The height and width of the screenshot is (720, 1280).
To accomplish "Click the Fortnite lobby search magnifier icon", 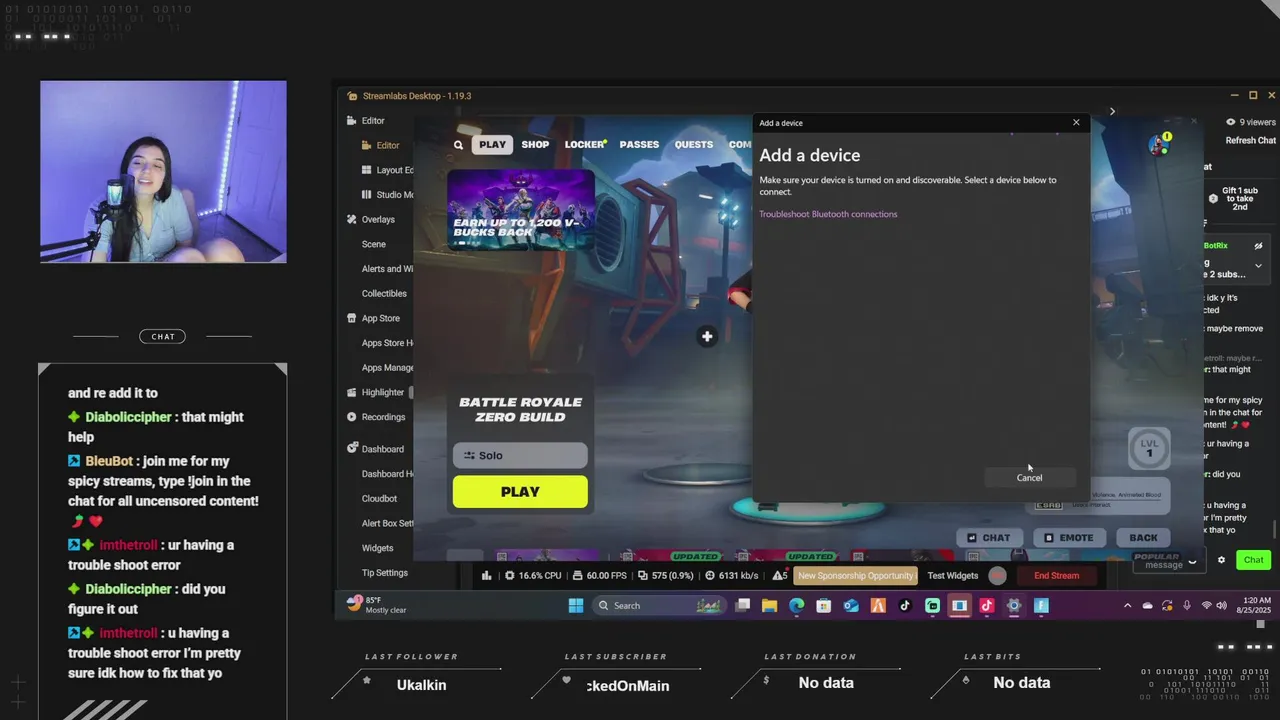I will [x=458, y=145].
